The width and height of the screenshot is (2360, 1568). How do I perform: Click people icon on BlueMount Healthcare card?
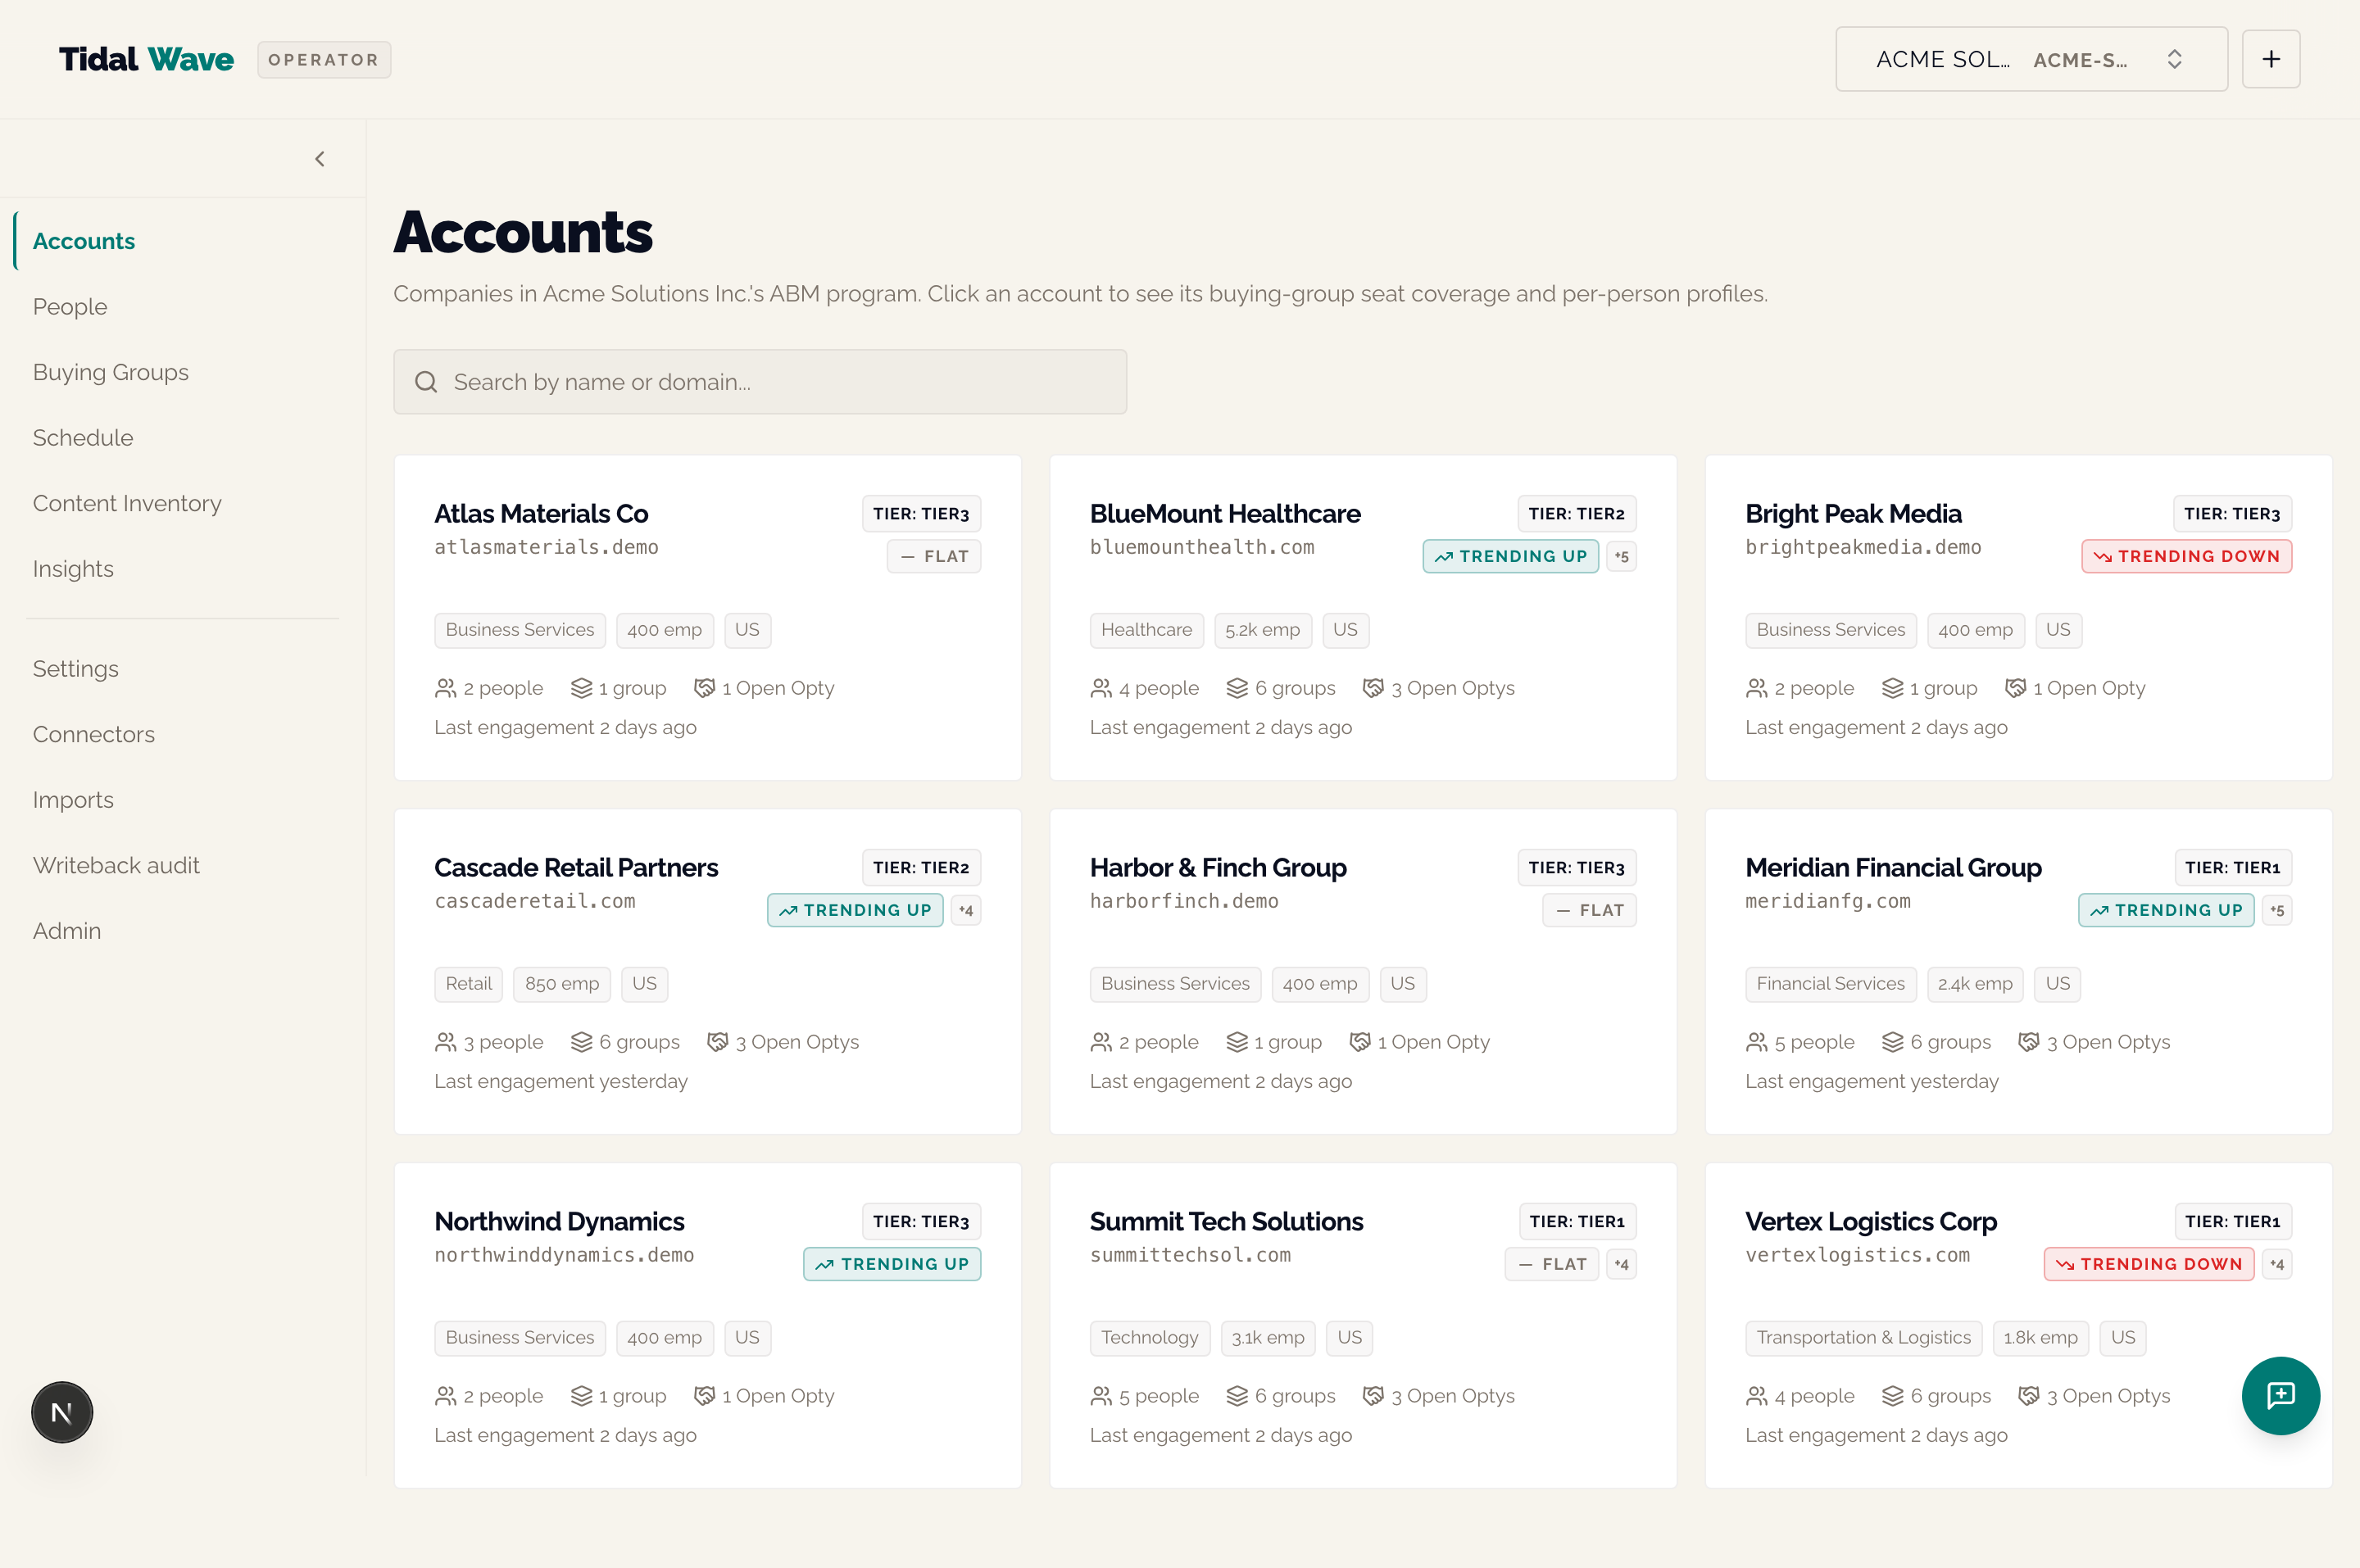tap(1101, 688)
